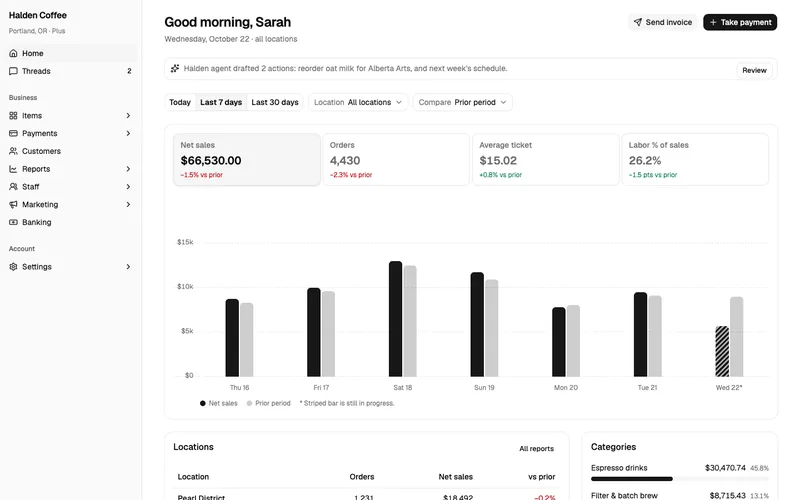Click the Halden Coffee business name
800x500 pixels.
[x=38, y=15]
